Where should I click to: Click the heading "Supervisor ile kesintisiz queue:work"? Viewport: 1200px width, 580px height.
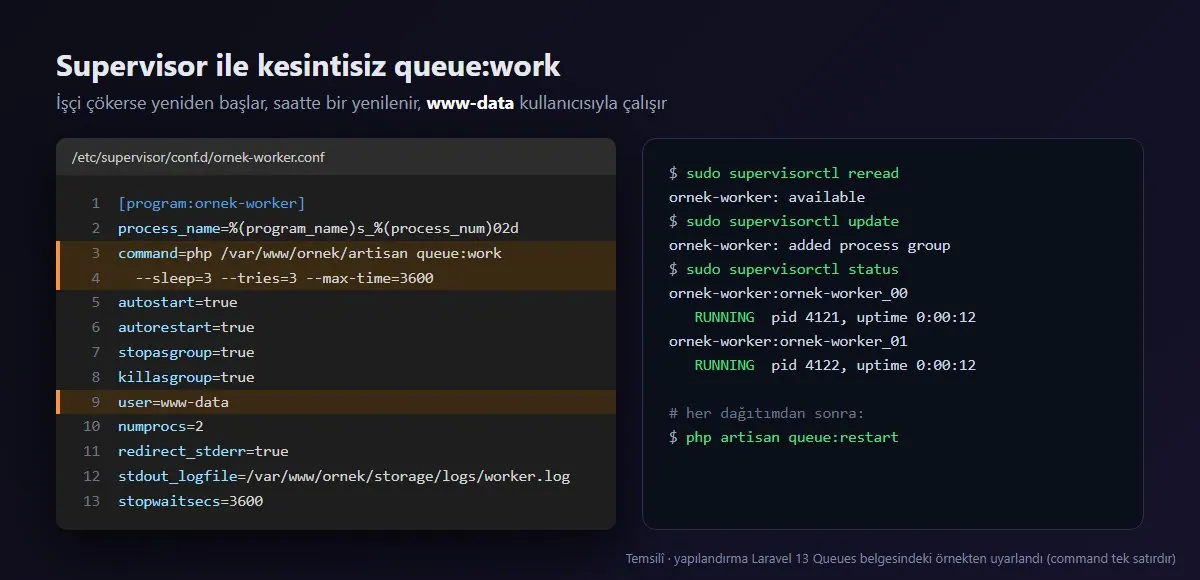click(x=308, y=66)
